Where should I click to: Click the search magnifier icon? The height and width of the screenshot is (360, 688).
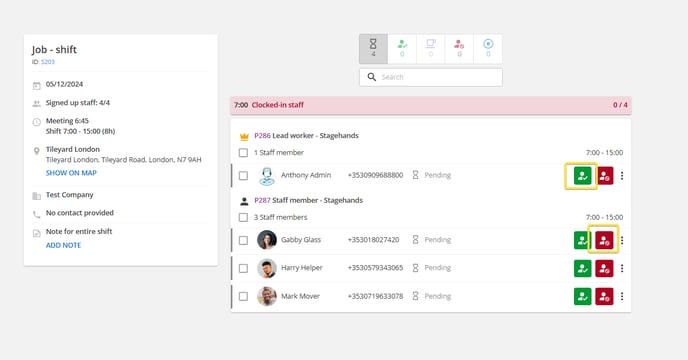[x=372, y=77]
